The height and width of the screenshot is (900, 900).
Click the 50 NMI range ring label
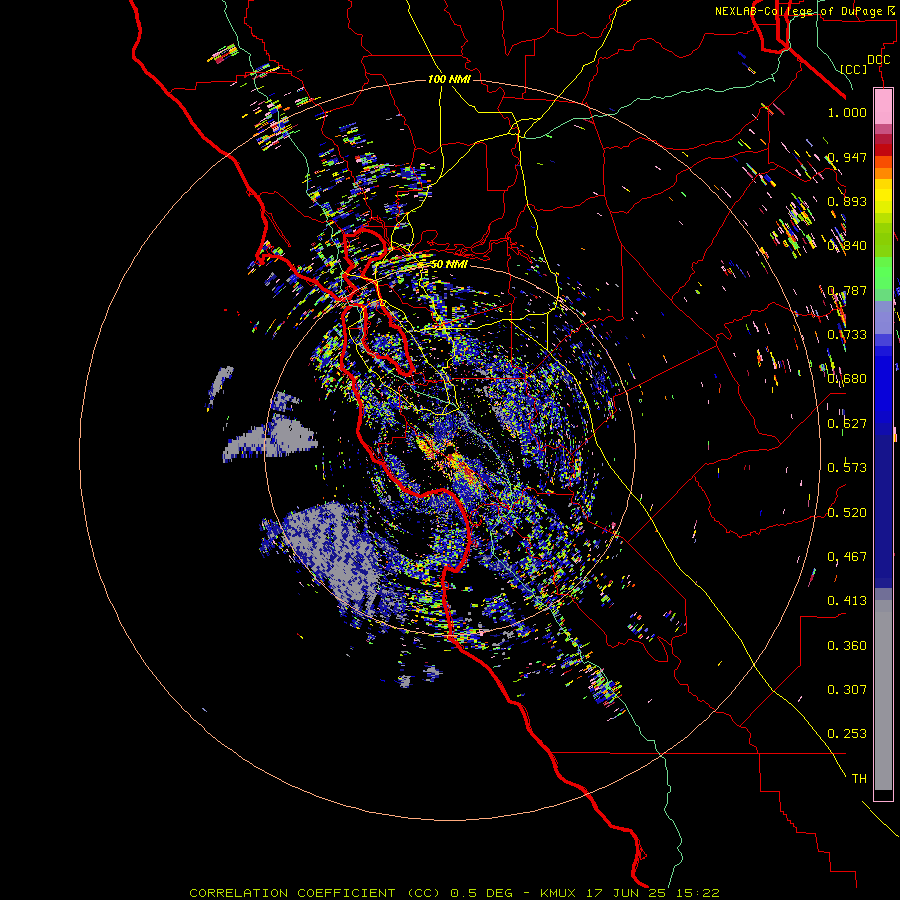point(449,264)
